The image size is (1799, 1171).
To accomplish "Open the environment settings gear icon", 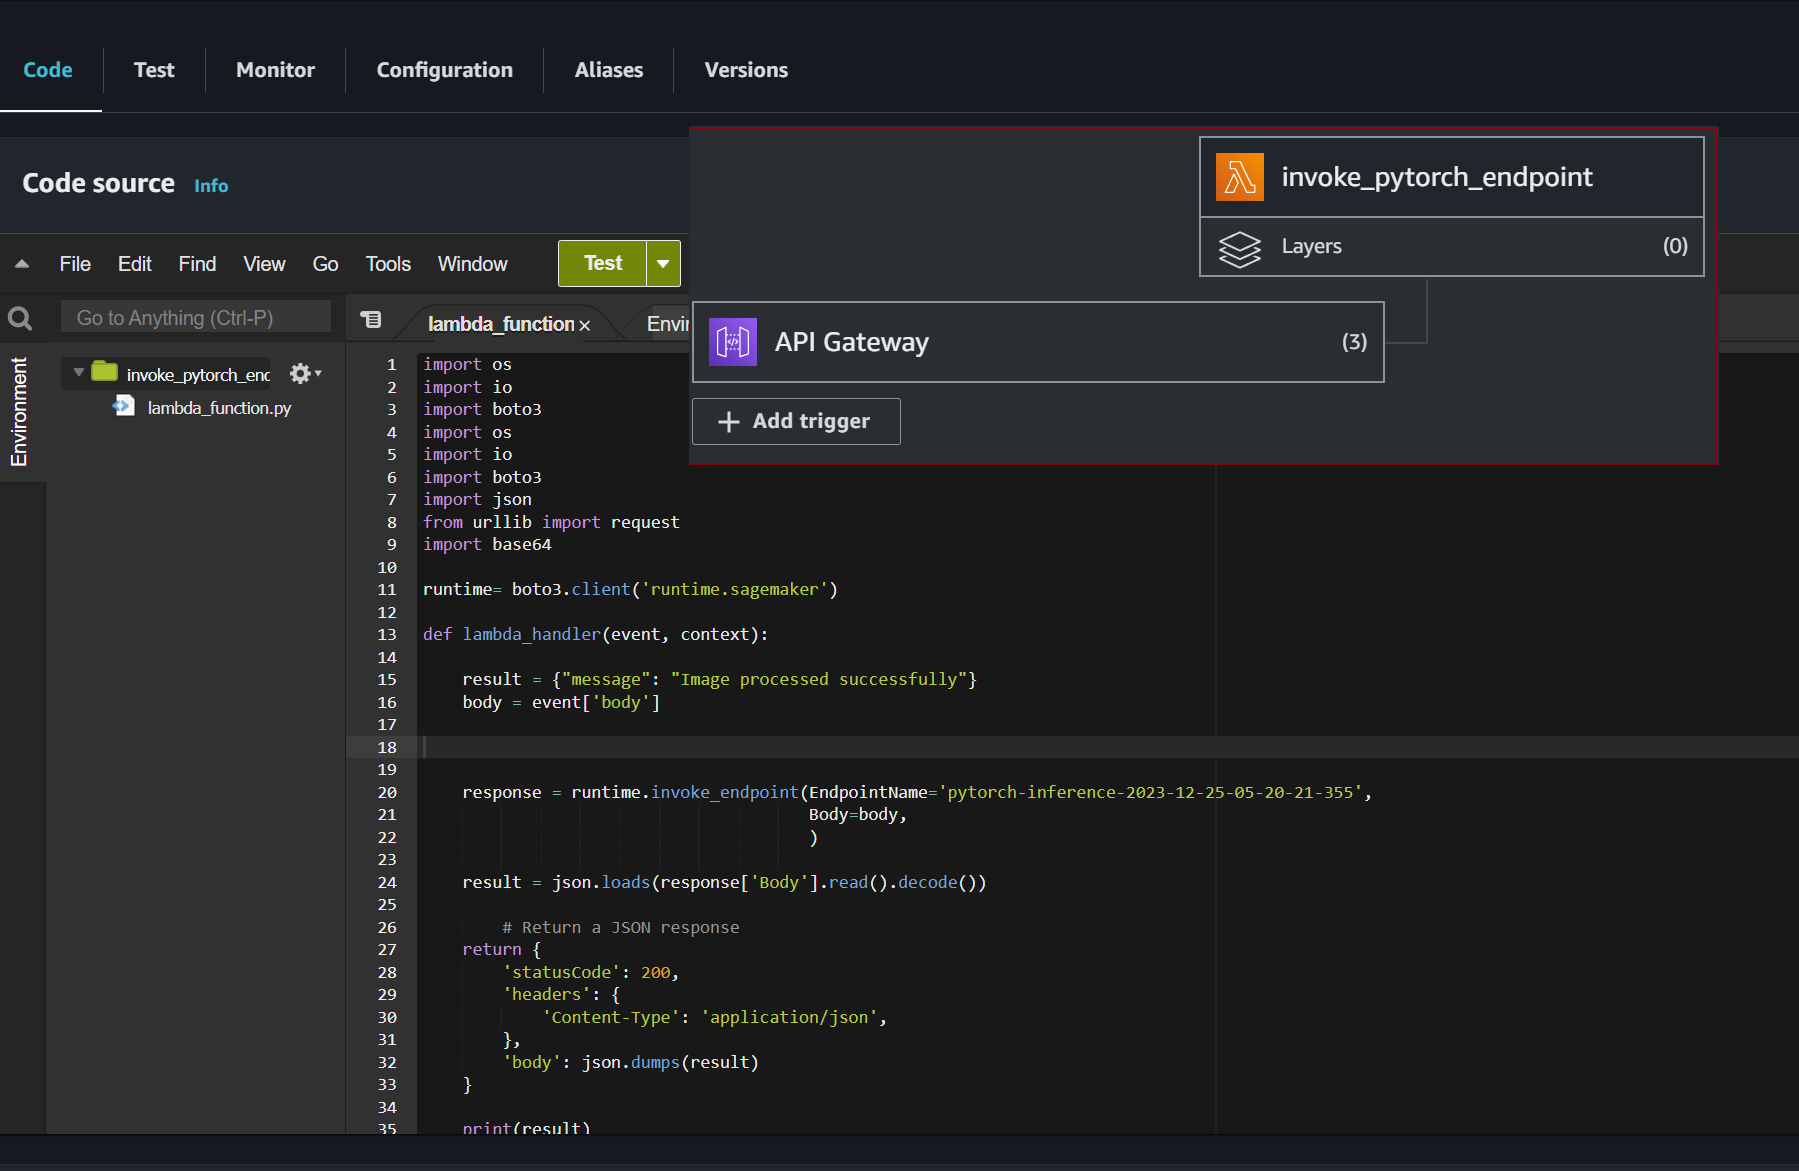I will point(300,373).
